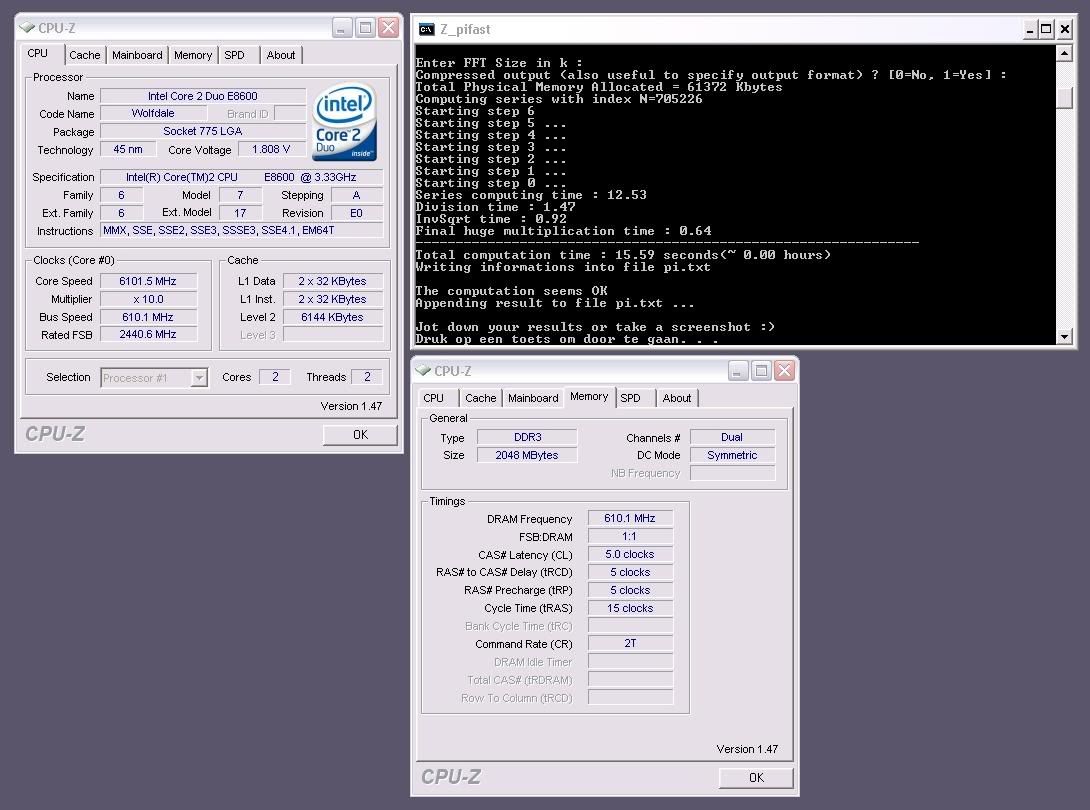Click the console scrollbar up arrow

coord(1064,53)
